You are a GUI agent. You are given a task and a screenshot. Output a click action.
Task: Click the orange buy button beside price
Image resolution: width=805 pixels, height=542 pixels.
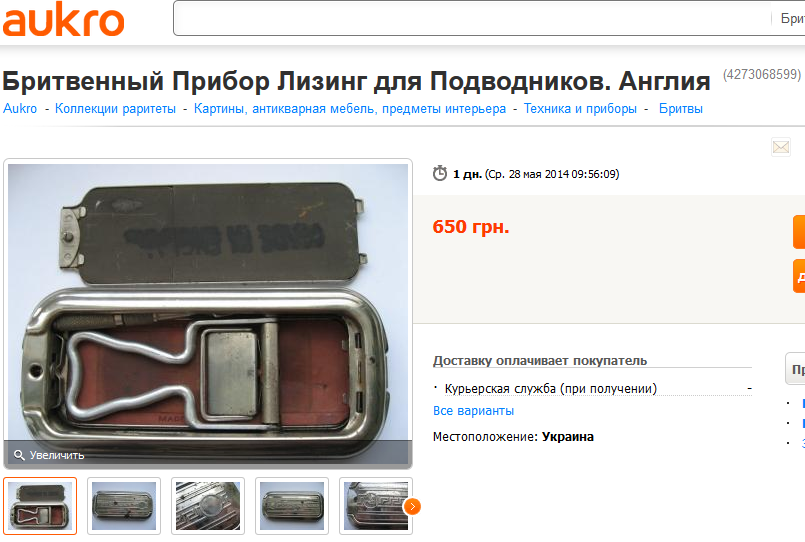coord(799,232)
